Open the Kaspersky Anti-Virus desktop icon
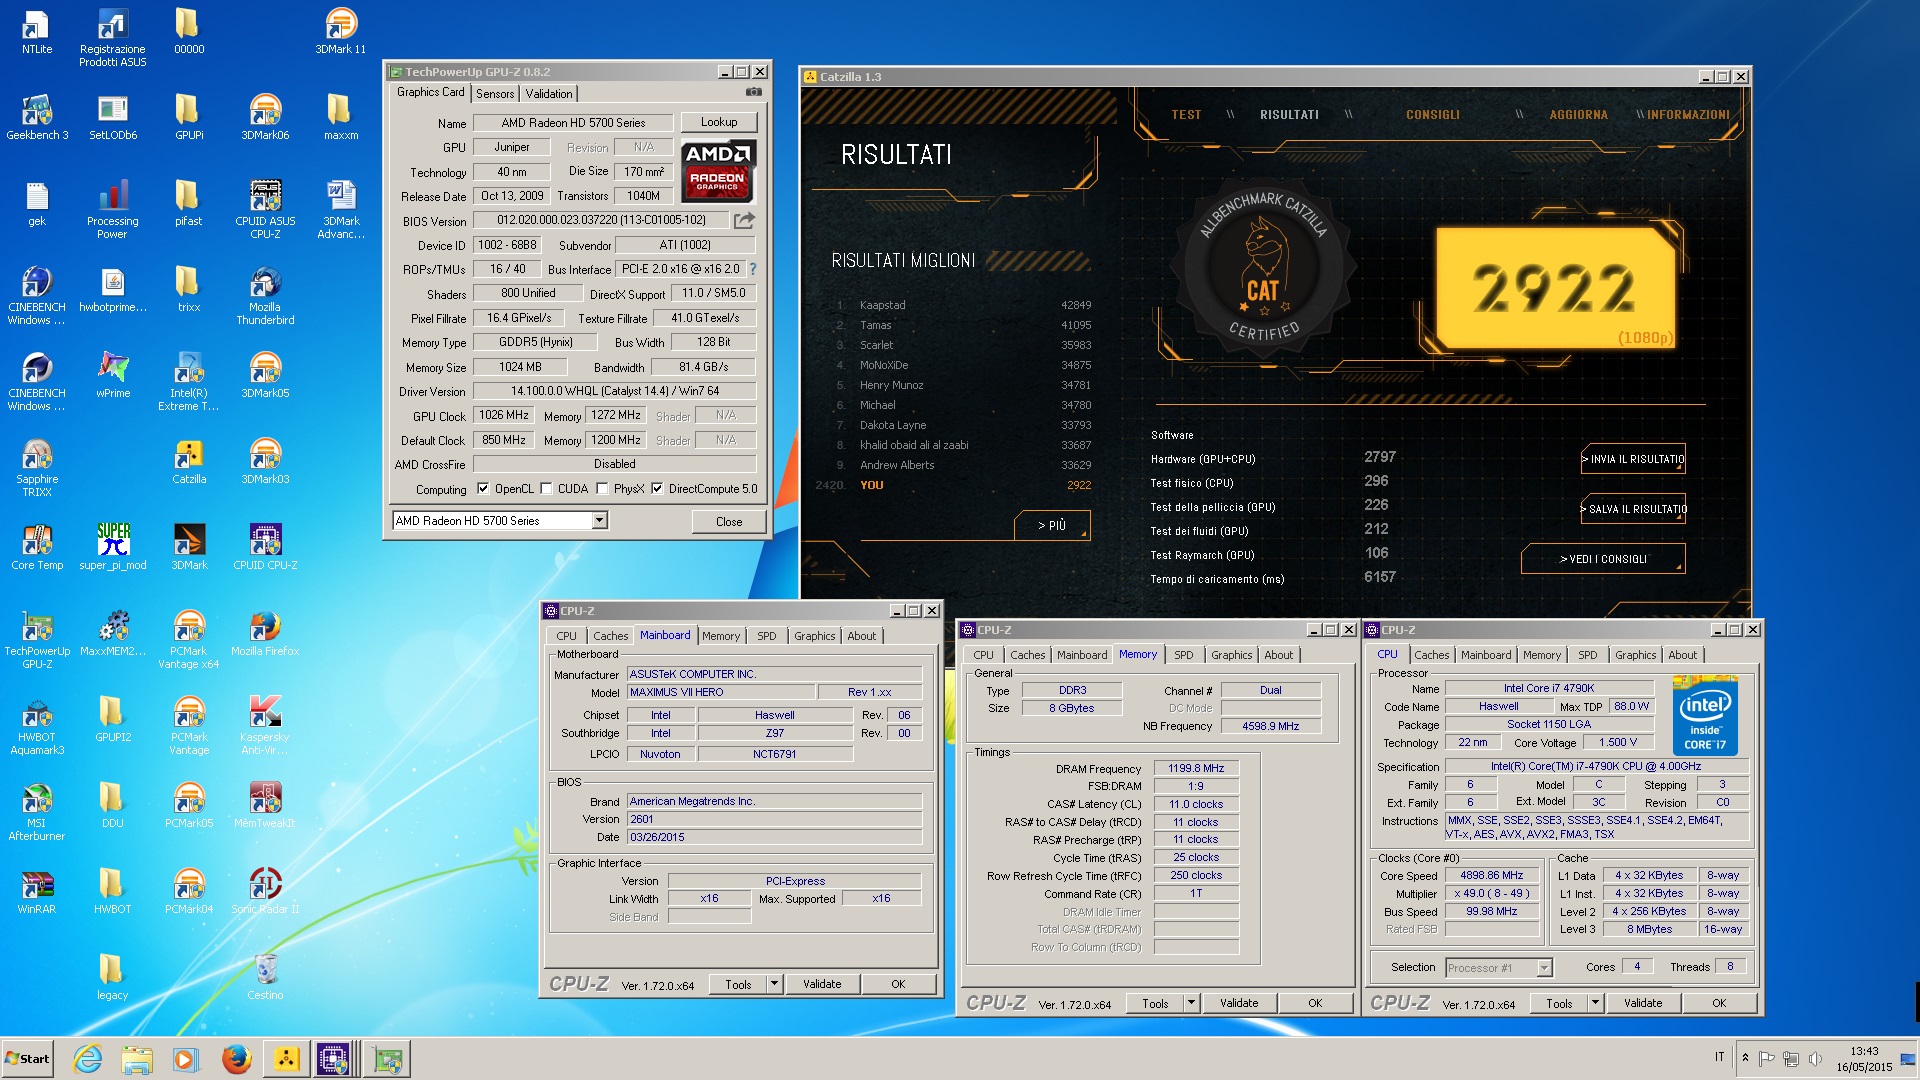1920x1080 pixels. click(x=265, y=725)
